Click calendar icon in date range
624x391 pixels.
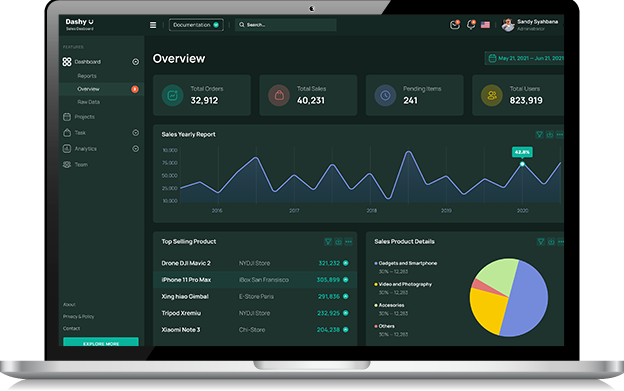[492, 58]
